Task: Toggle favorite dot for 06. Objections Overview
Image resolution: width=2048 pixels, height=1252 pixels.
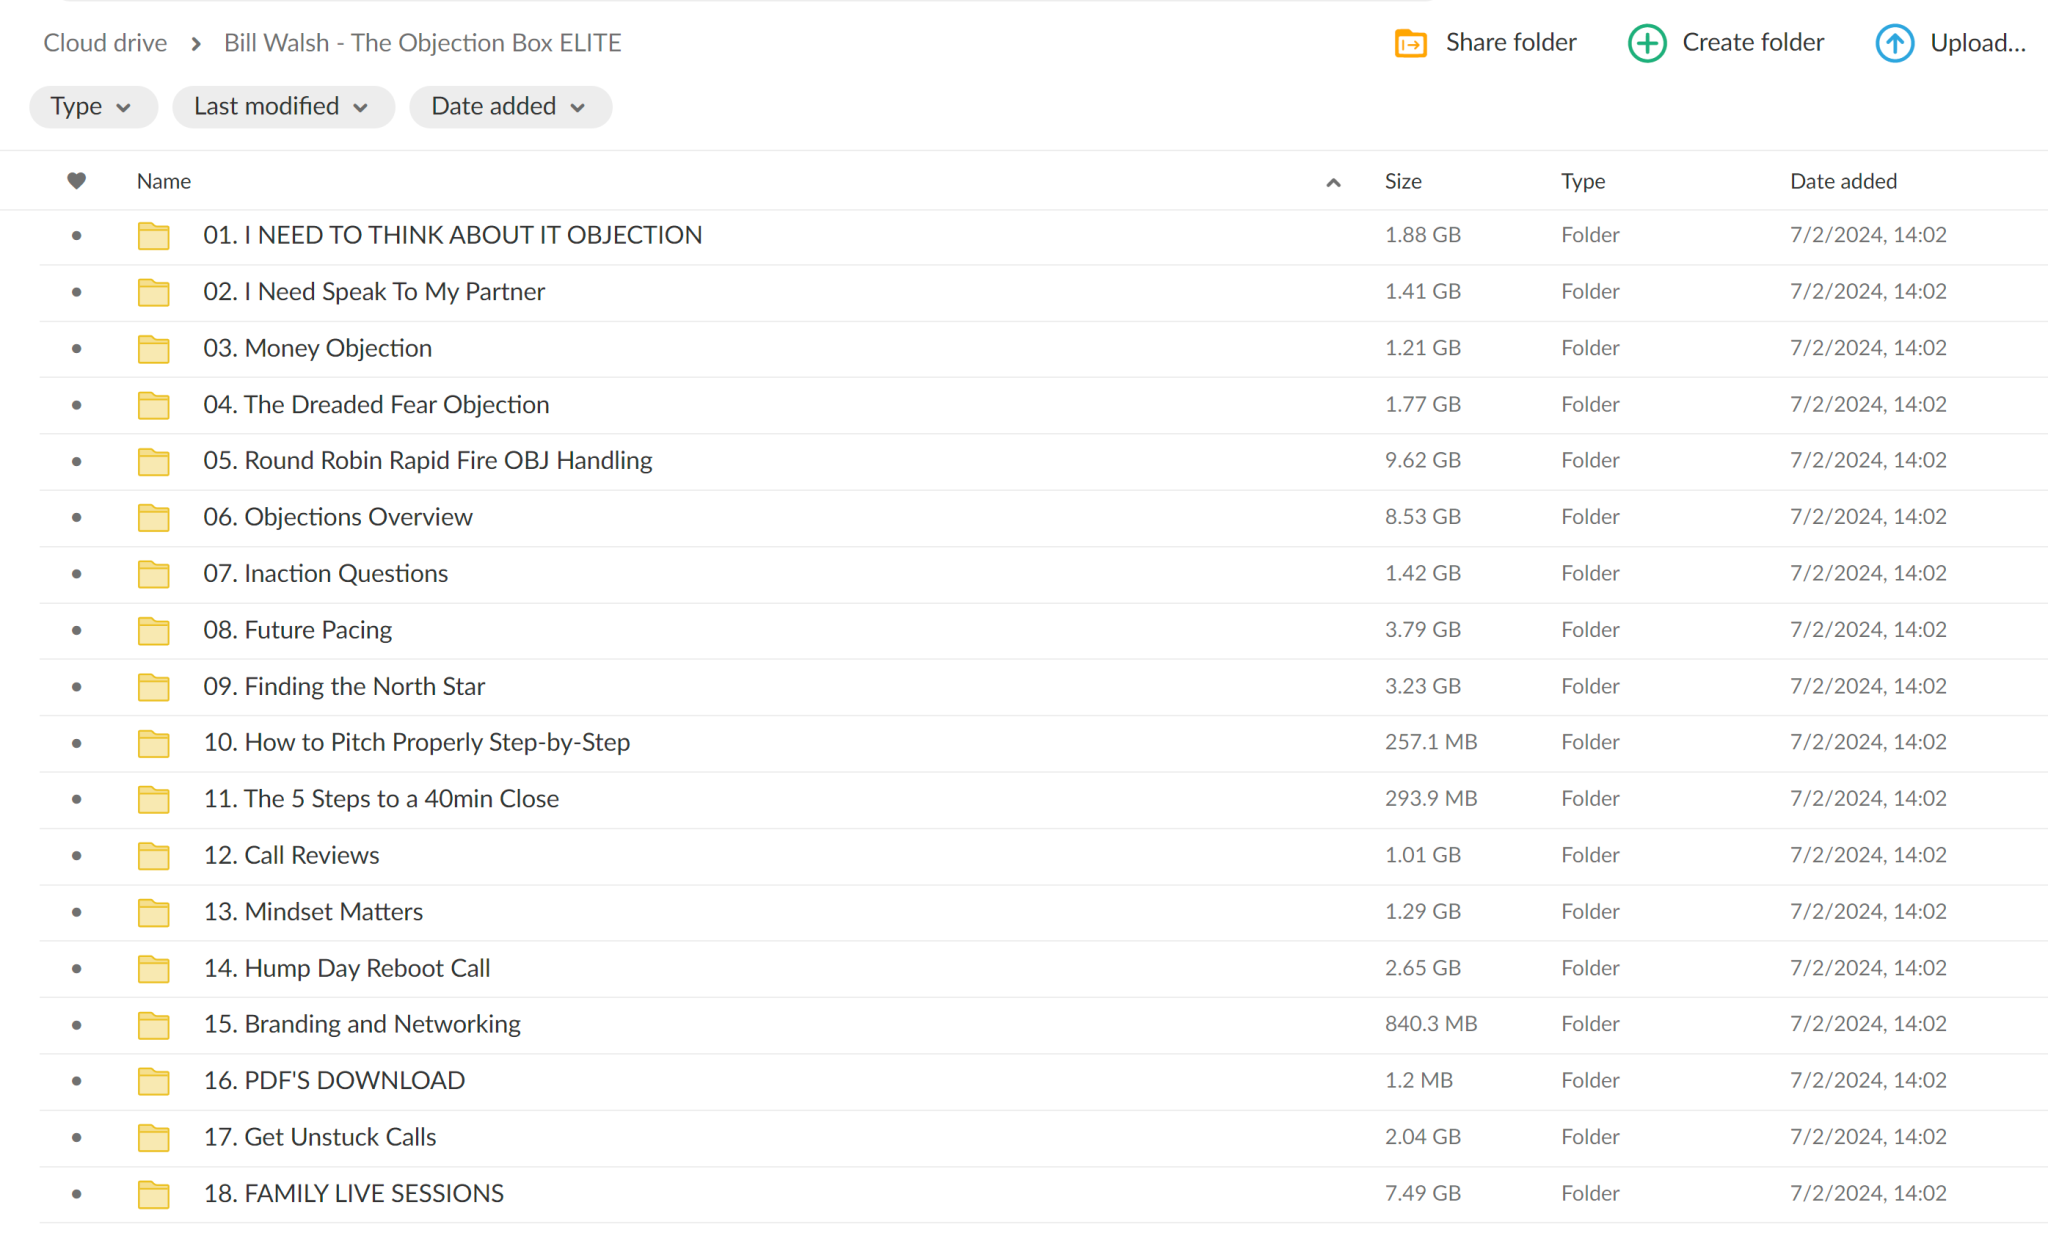Action: click(76, 518)
